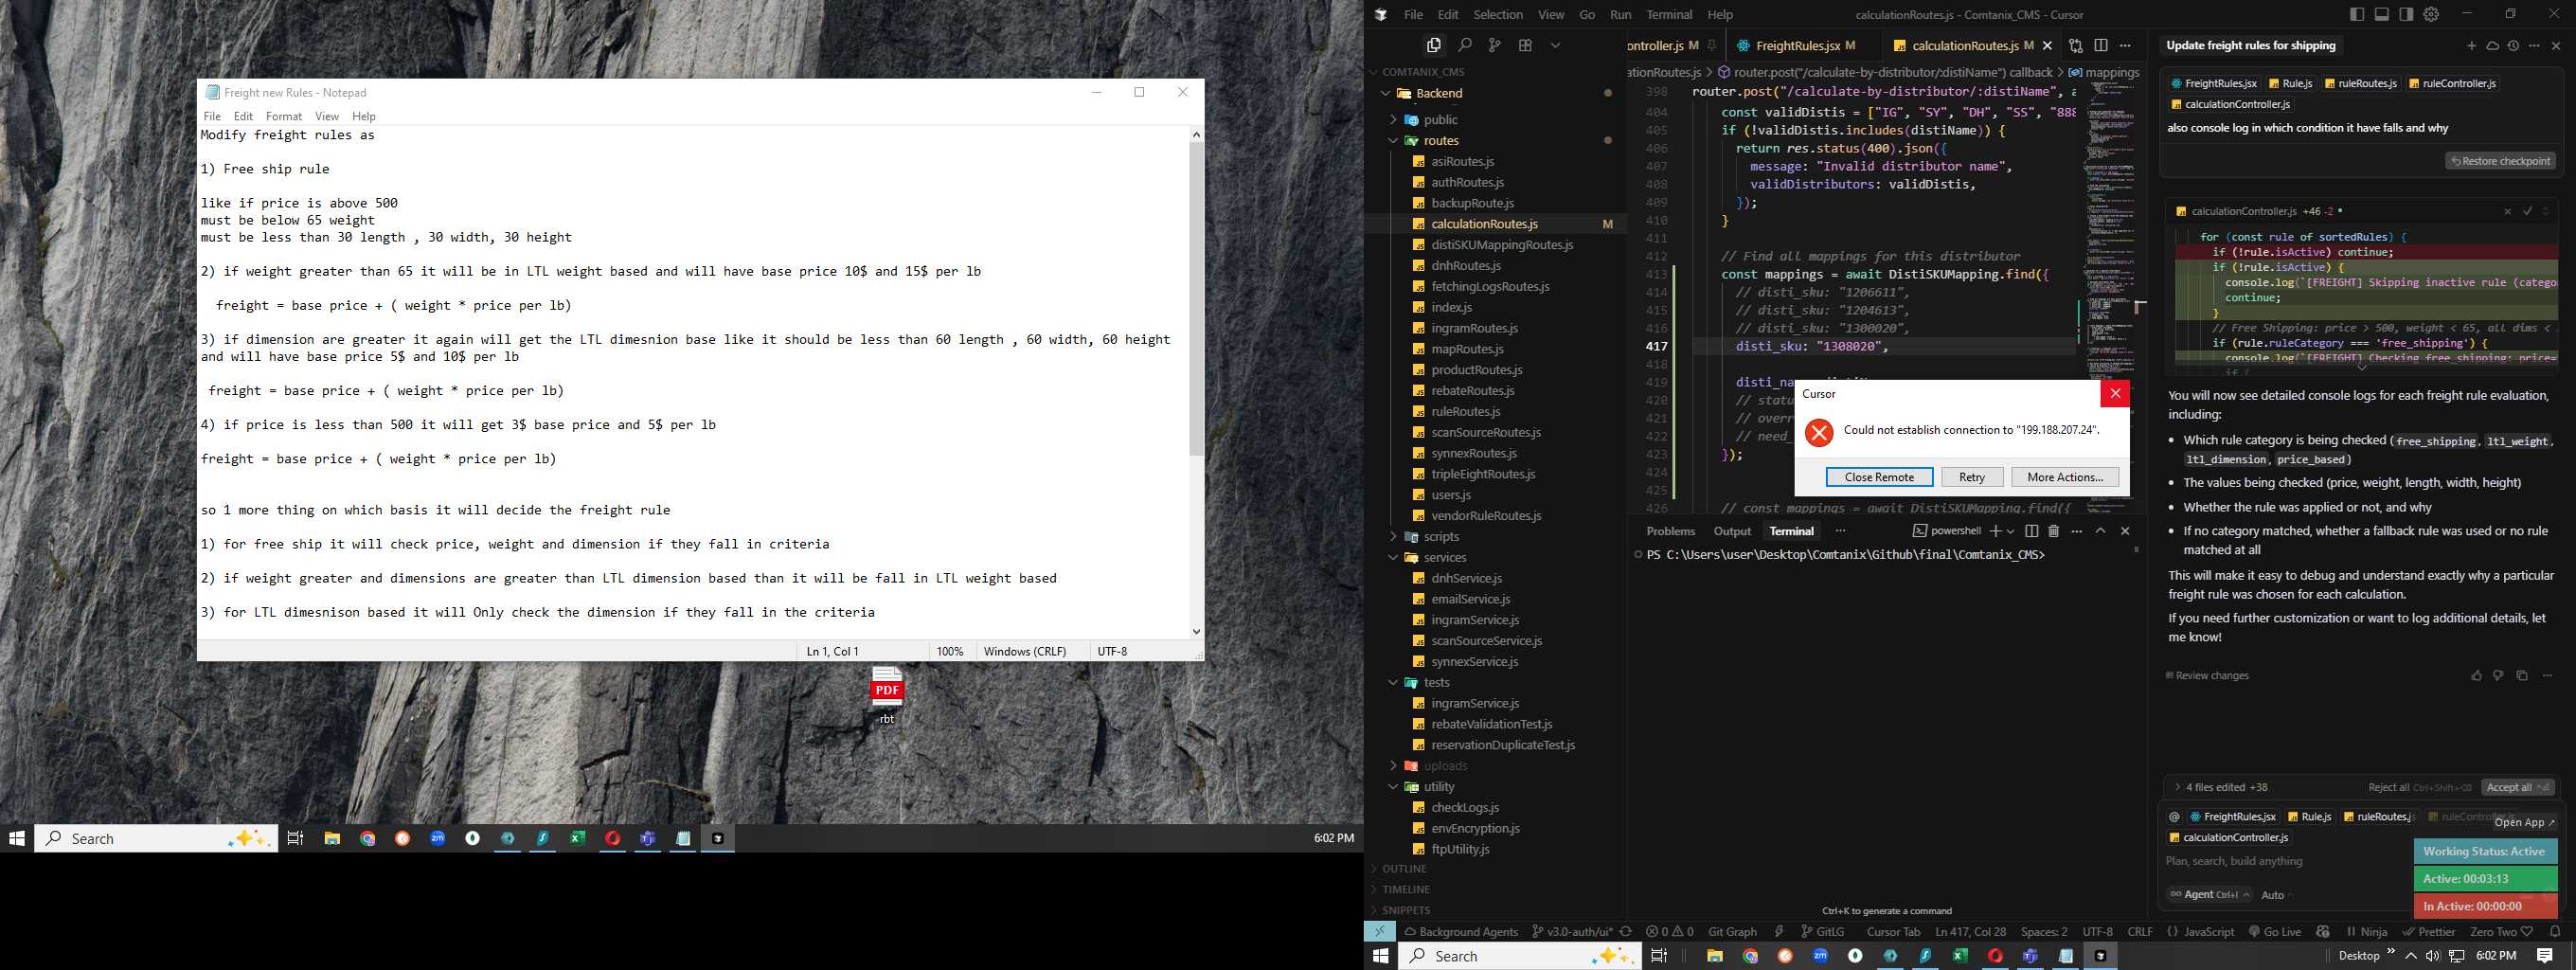Accept calculationController.js diff with the check icon

(x=2527, y=211)
